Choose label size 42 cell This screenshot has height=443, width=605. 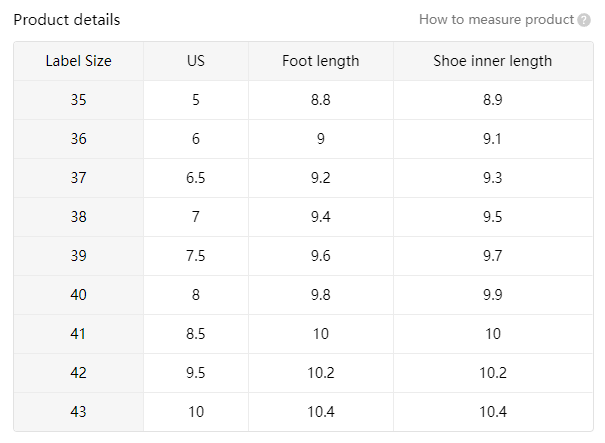click(79, 373)
